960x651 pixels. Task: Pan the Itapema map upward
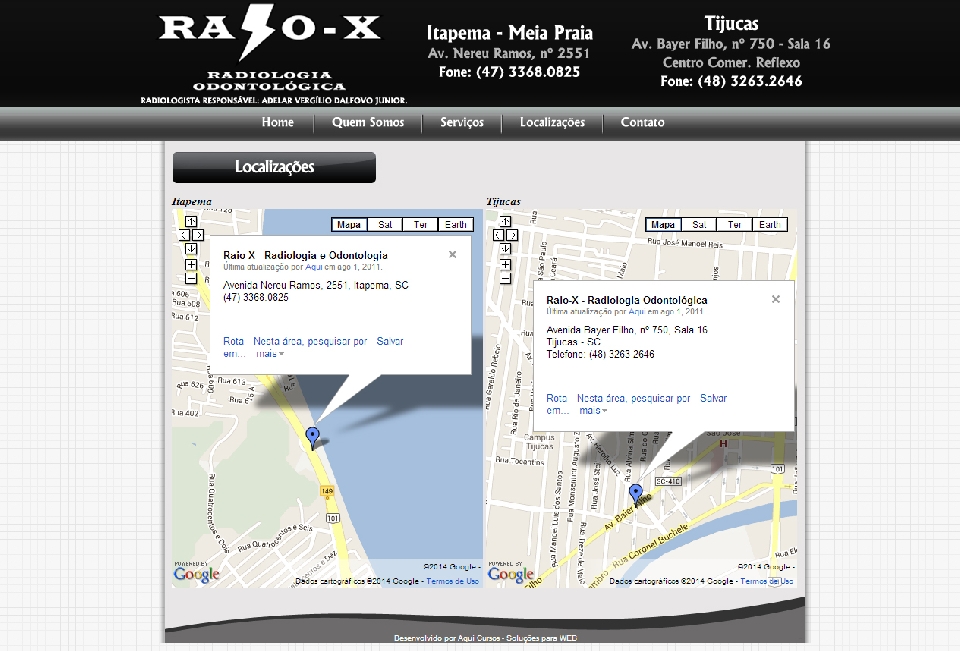pyautogui.click(x=190, y=221)
